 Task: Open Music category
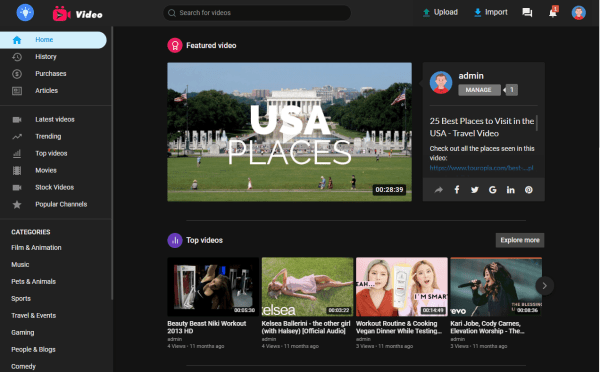20,264
